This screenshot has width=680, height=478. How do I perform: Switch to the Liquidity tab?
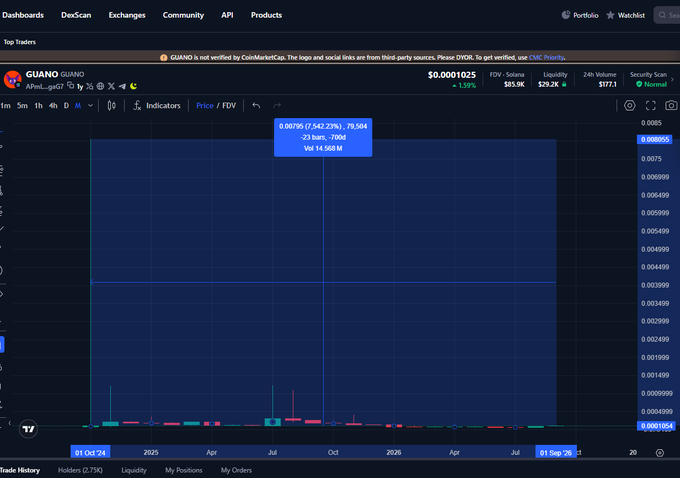[134, 470]
